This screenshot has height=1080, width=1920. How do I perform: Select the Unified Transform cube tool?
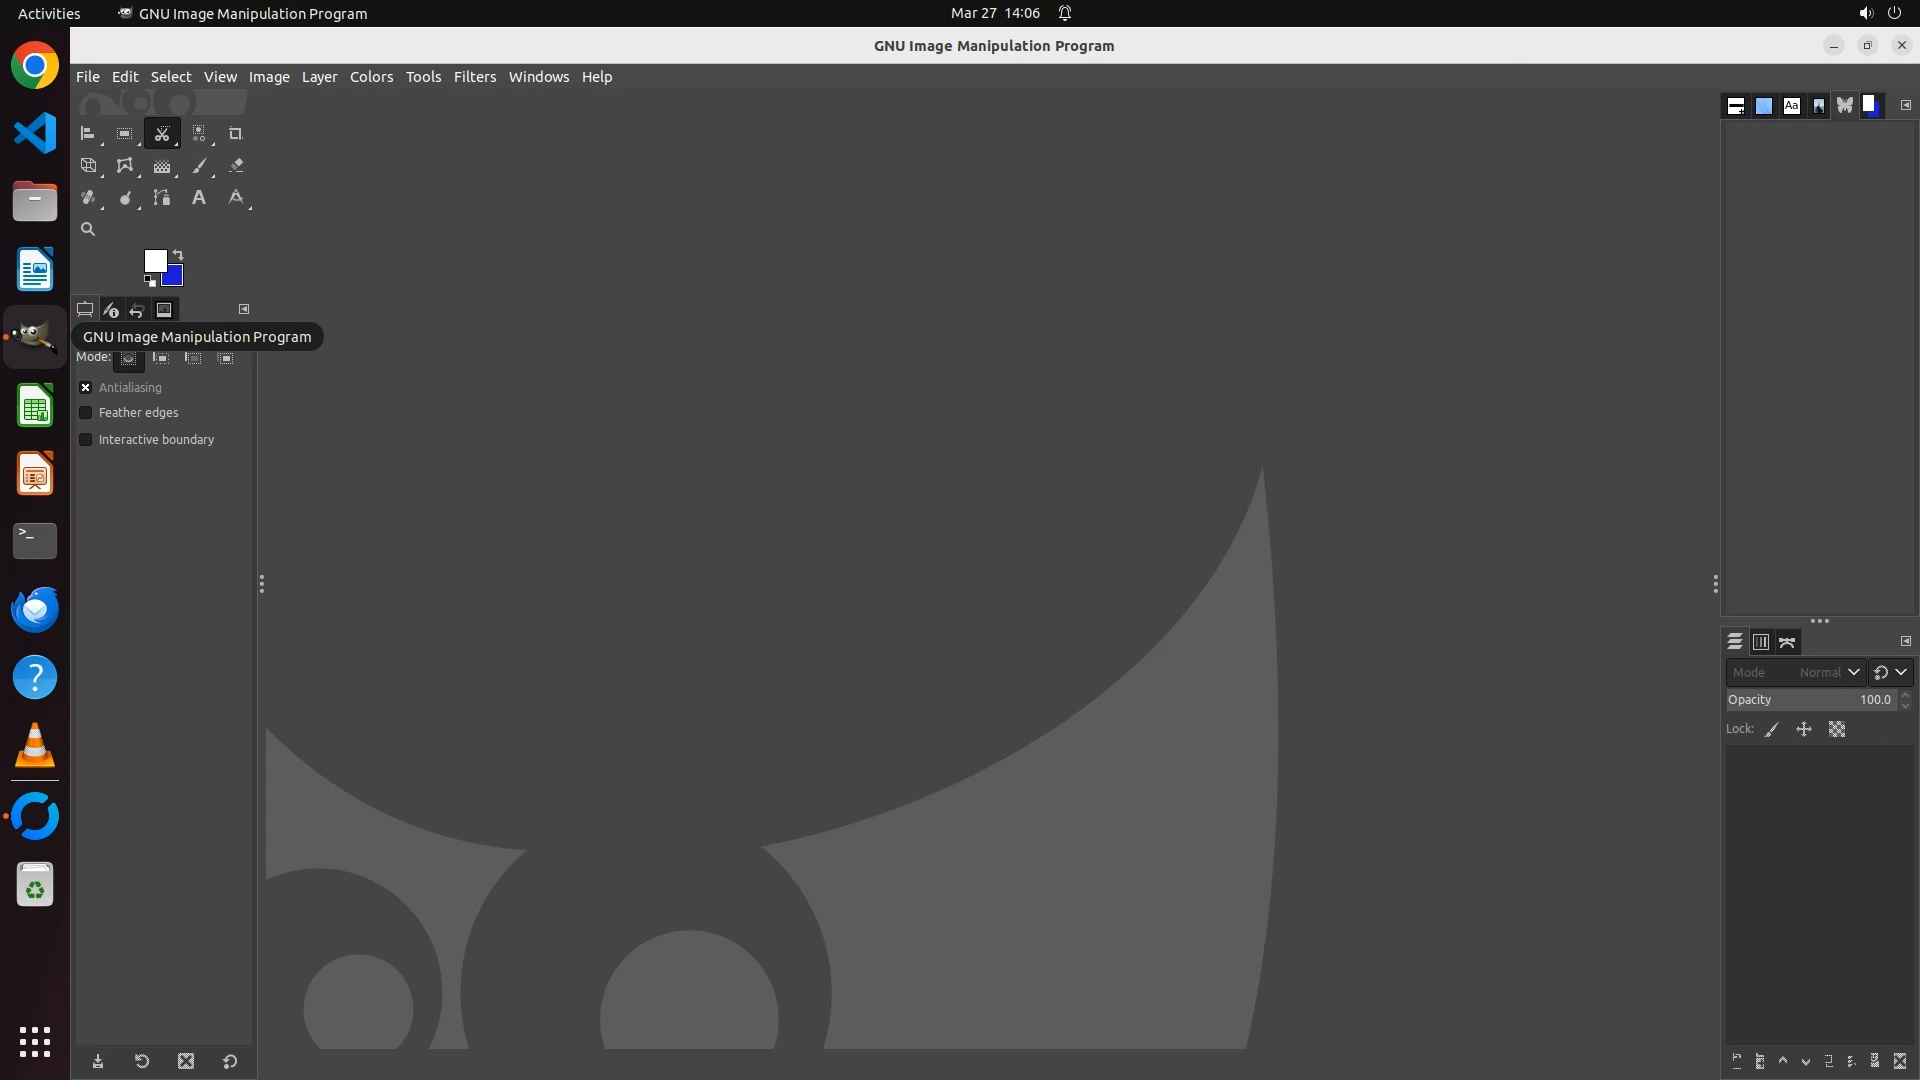coord(88,166)
